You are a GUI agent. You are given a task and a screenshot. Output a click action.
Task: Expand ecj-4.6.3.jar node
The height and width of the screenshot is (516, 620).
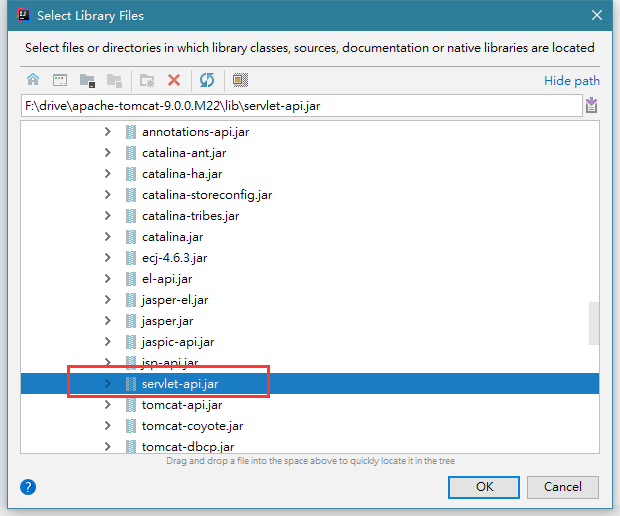108,257
